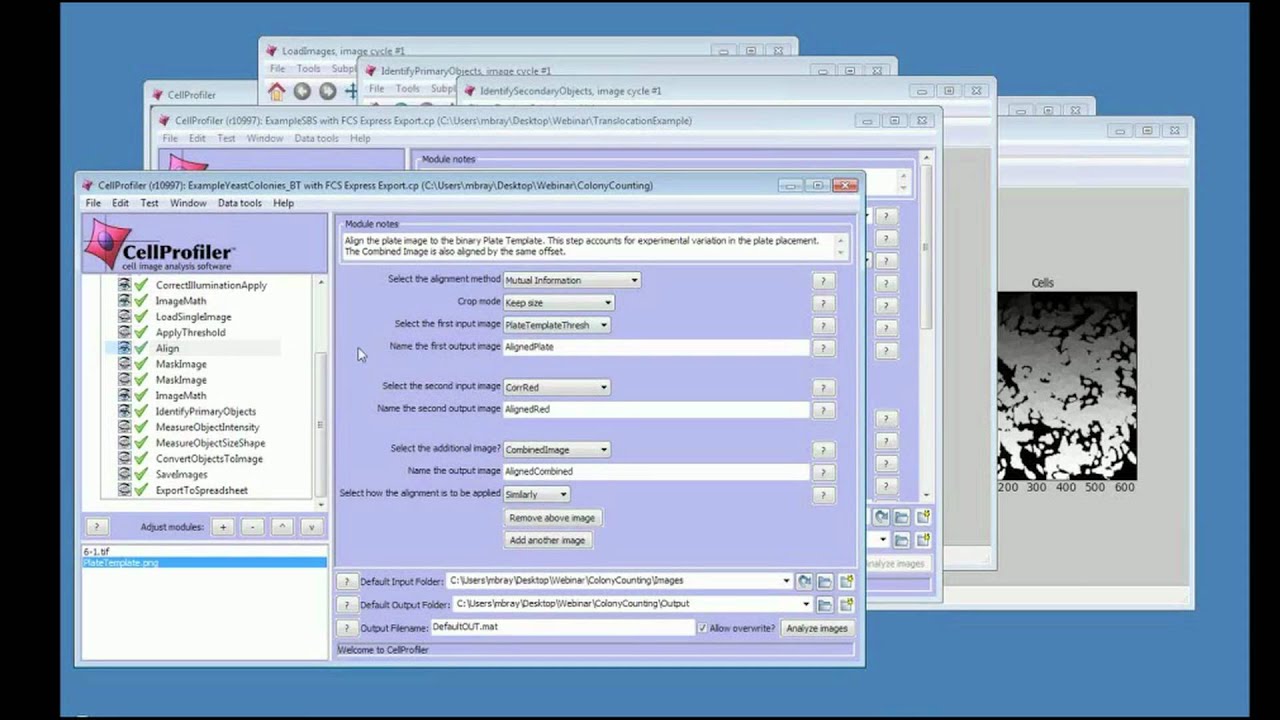Open help for Output Filename

[x=346, y=628]
